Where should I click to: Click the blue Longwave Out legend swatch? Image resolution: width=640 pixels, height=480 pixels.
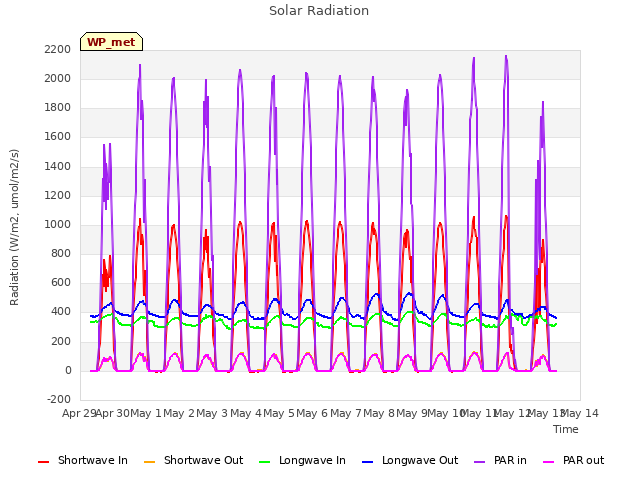pyautogui.click(x=368, y=462)
